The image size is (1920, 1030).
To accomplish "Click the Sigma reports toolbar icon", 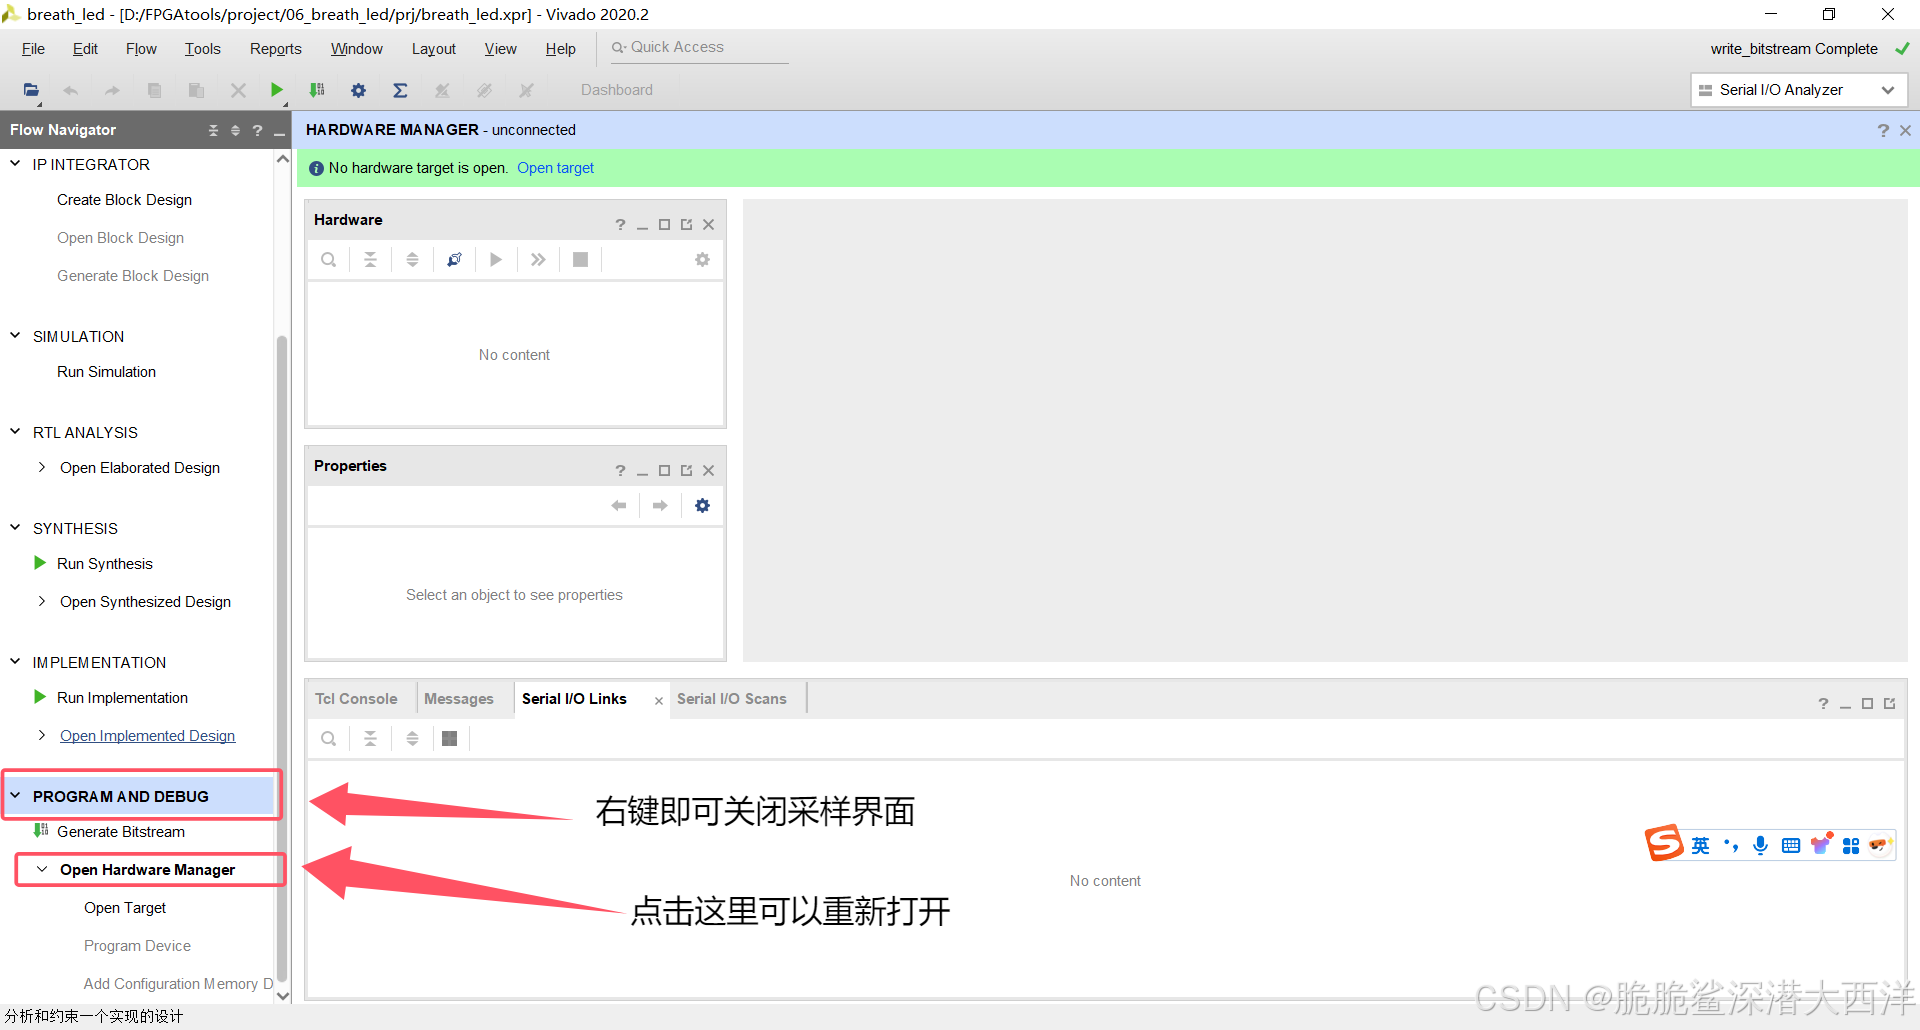I will click(x=400, y=90).
